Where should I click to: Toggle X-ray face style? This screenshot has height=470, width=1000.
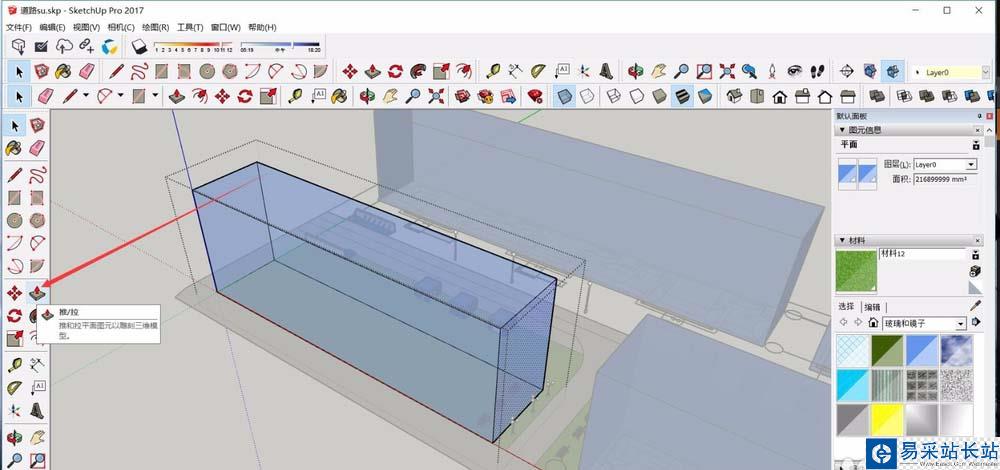pyautogui.click(x=565, y=96)
